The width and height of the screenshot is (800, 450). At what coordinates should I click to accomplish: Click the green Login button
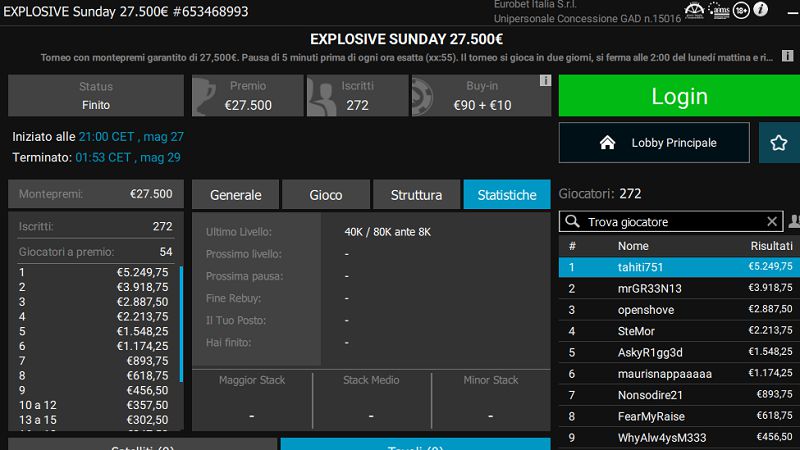click(x=679, y=96)
